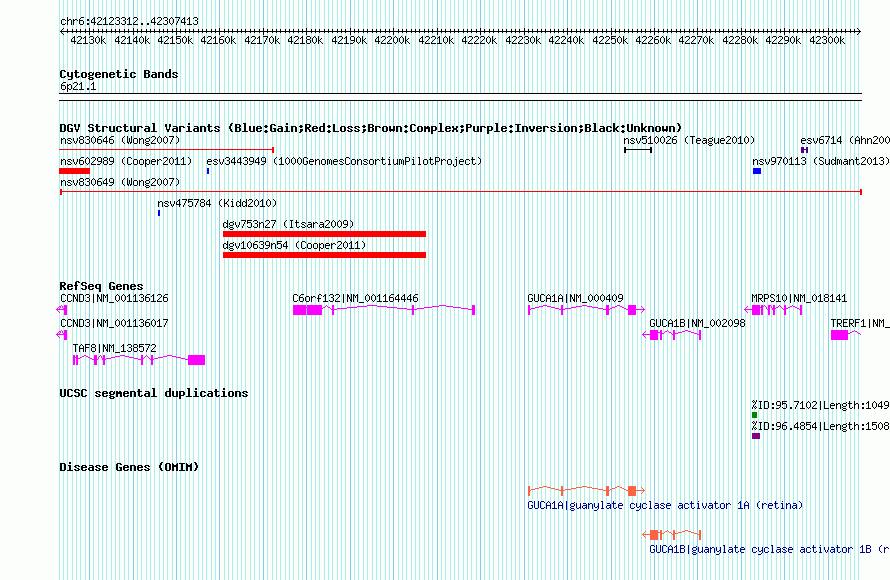The image size is (890, 580).
Task: Select the C6orf132|NM_001164446 gene label
Action: 355,298
